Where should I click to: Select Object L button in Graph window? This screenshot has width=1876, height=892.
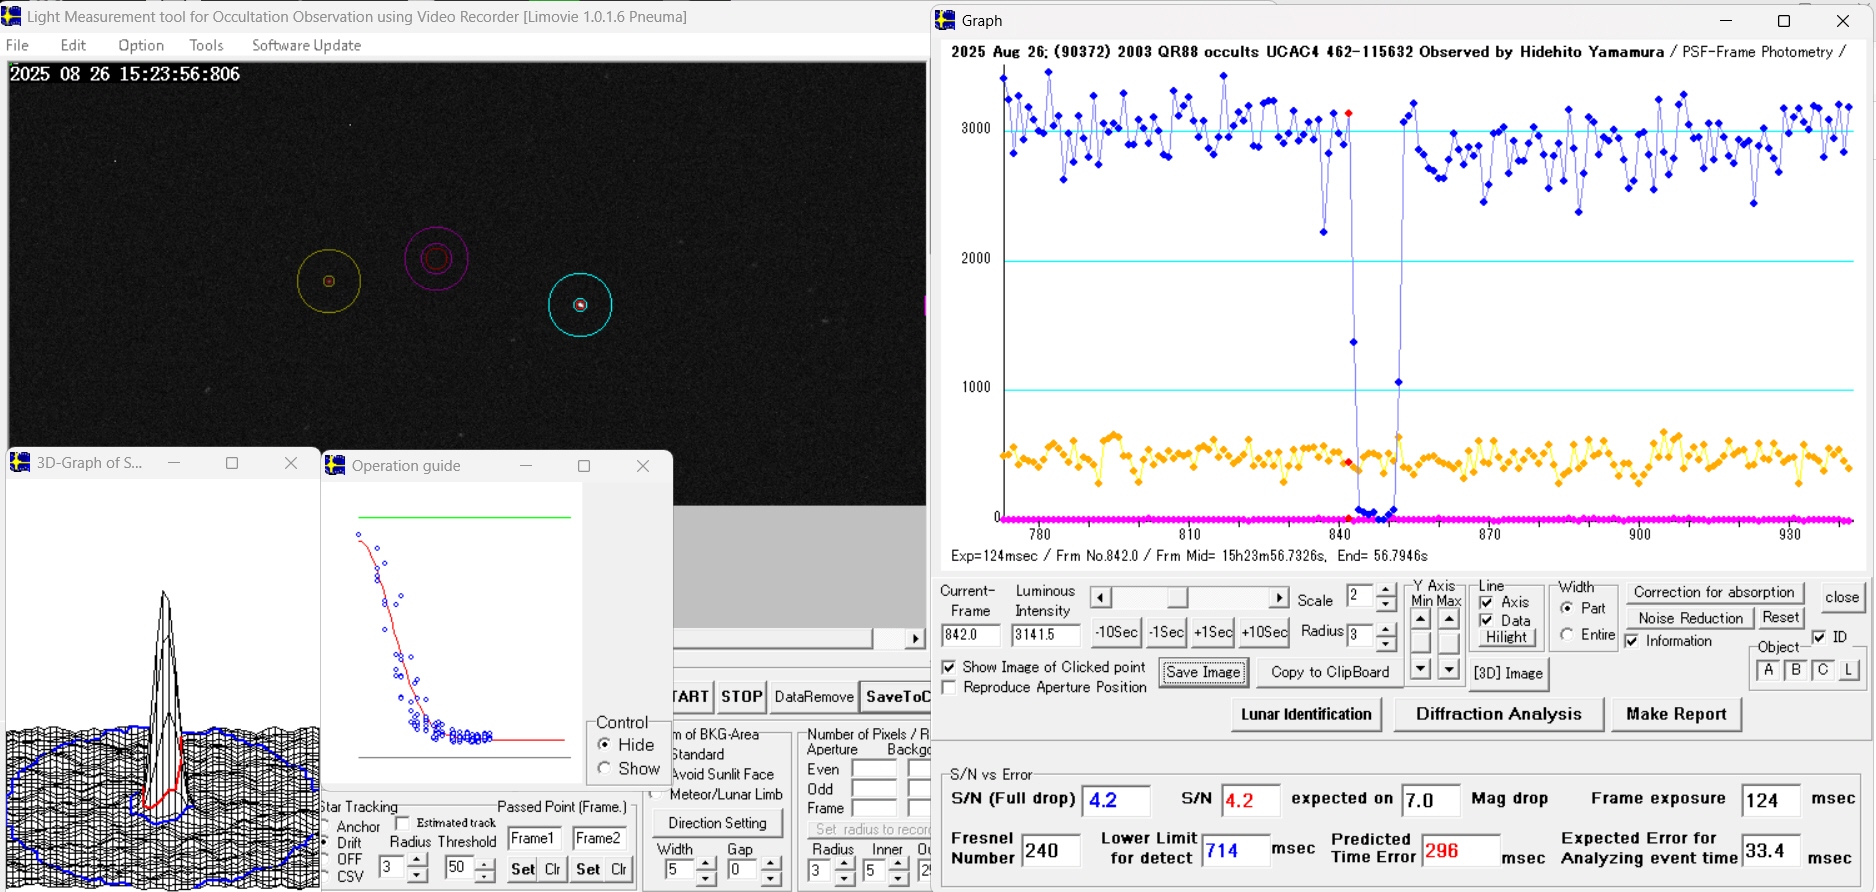tap(1849, 671)
